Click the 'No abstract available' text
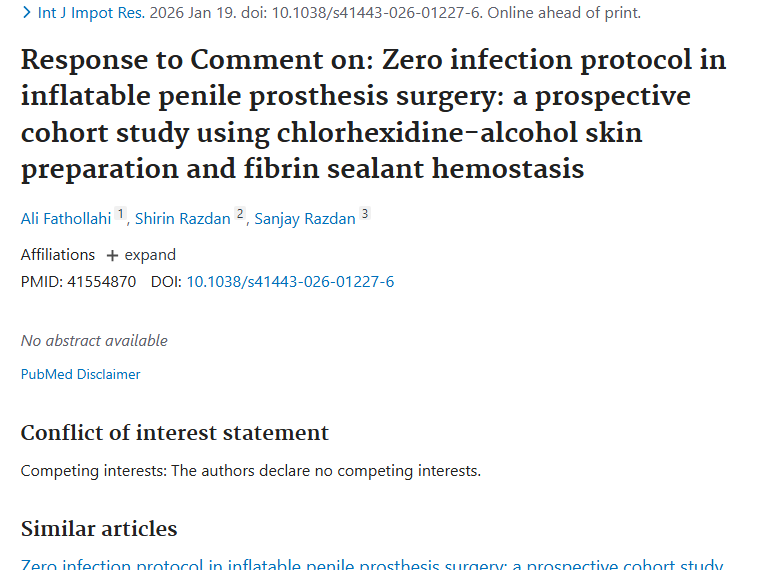 pyautogui.click(x=94, y=340)
